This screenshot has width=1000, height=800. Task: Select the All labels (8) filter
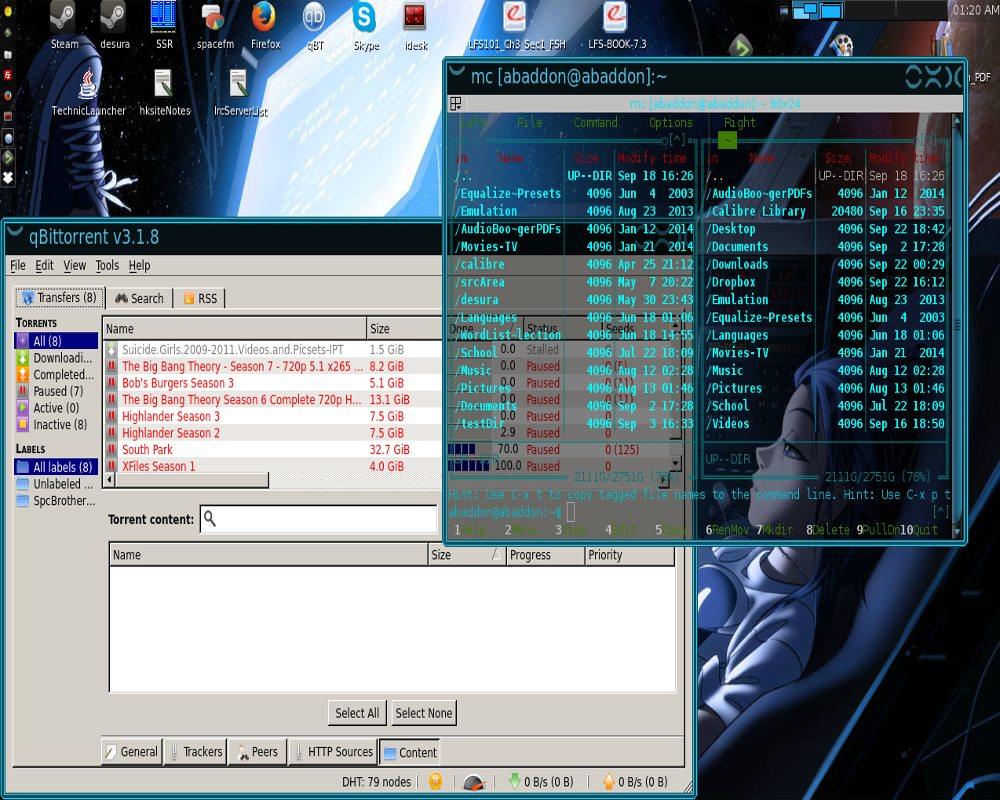click(57, 467)
